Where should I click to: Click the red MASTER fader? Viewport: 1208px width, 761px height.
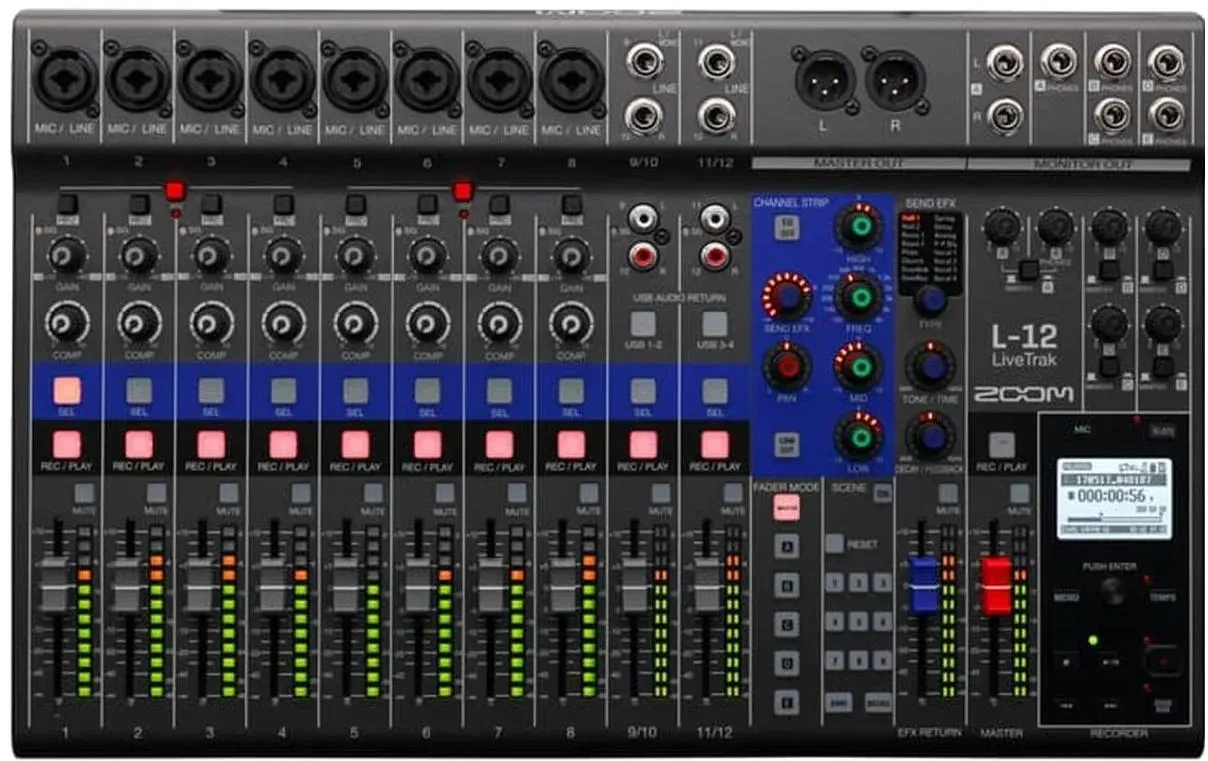[x=996, y=586]
